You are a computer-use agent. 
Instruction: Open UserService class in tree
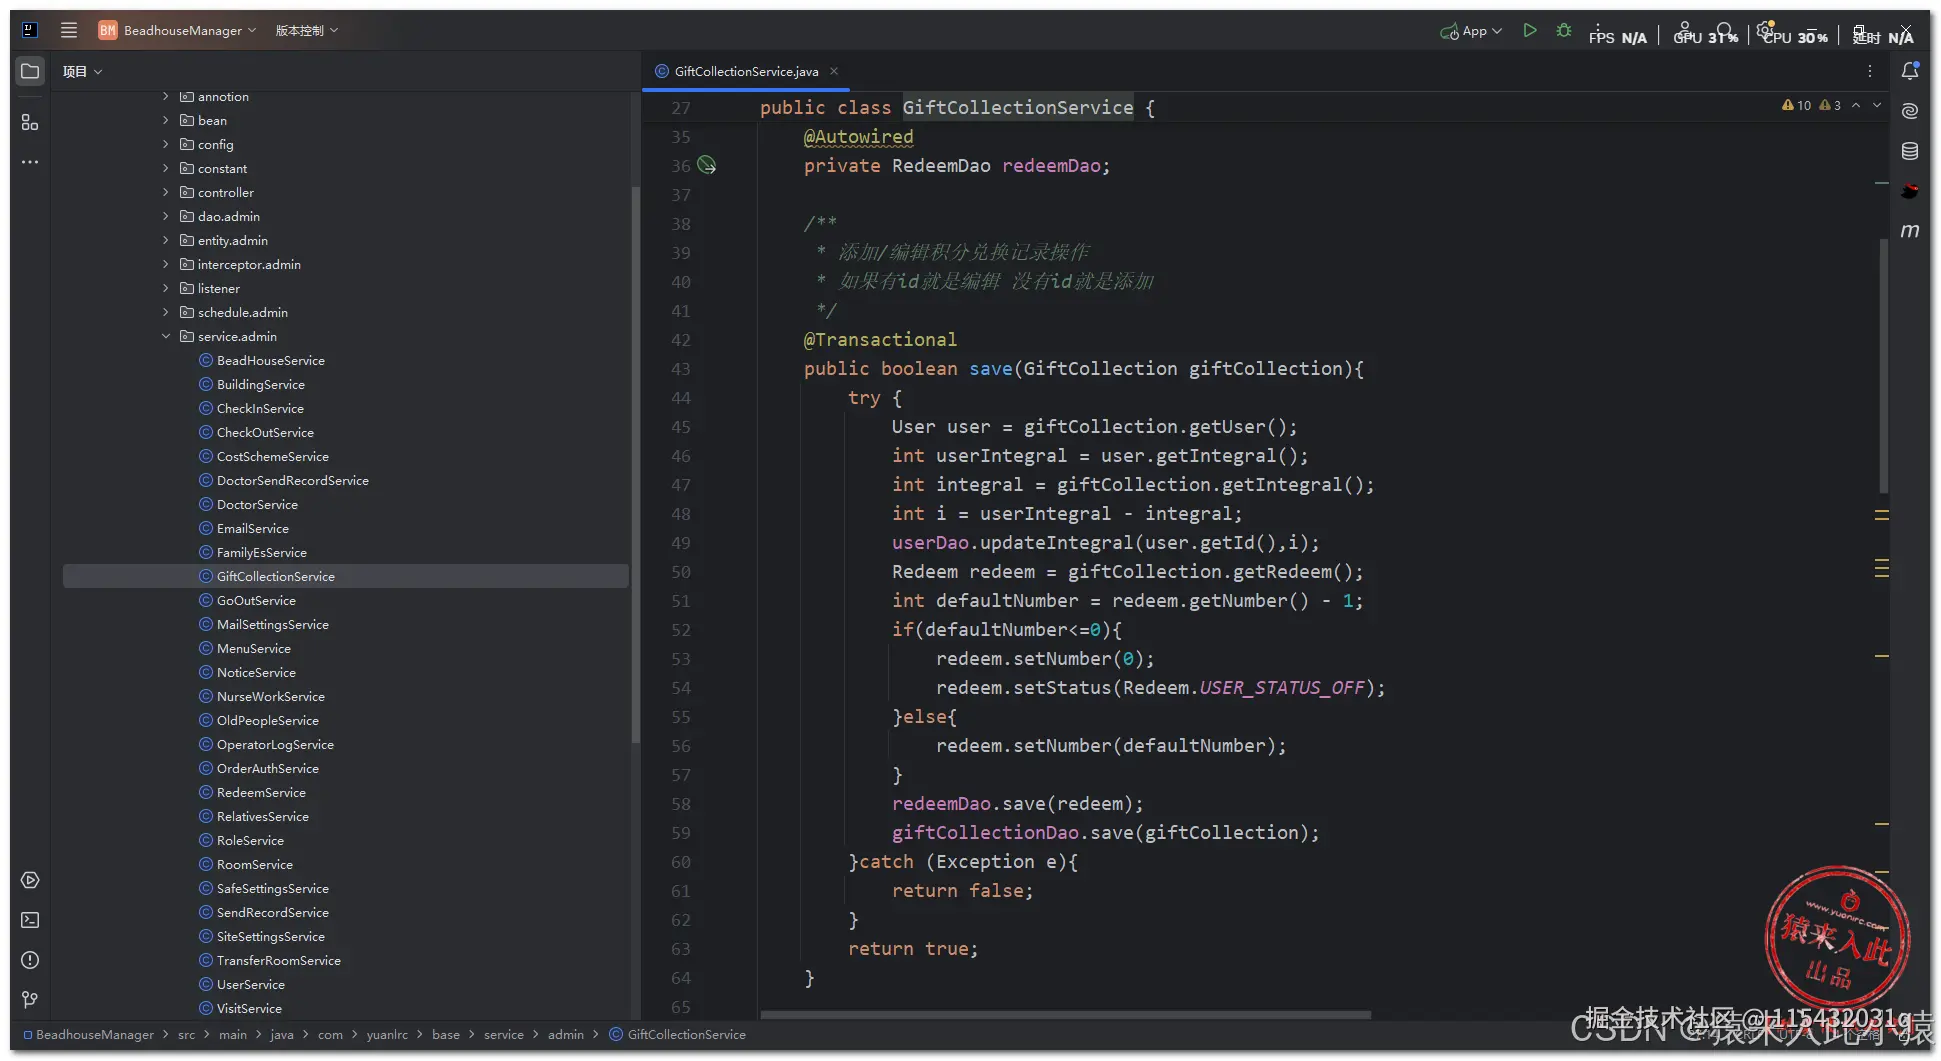250,984
